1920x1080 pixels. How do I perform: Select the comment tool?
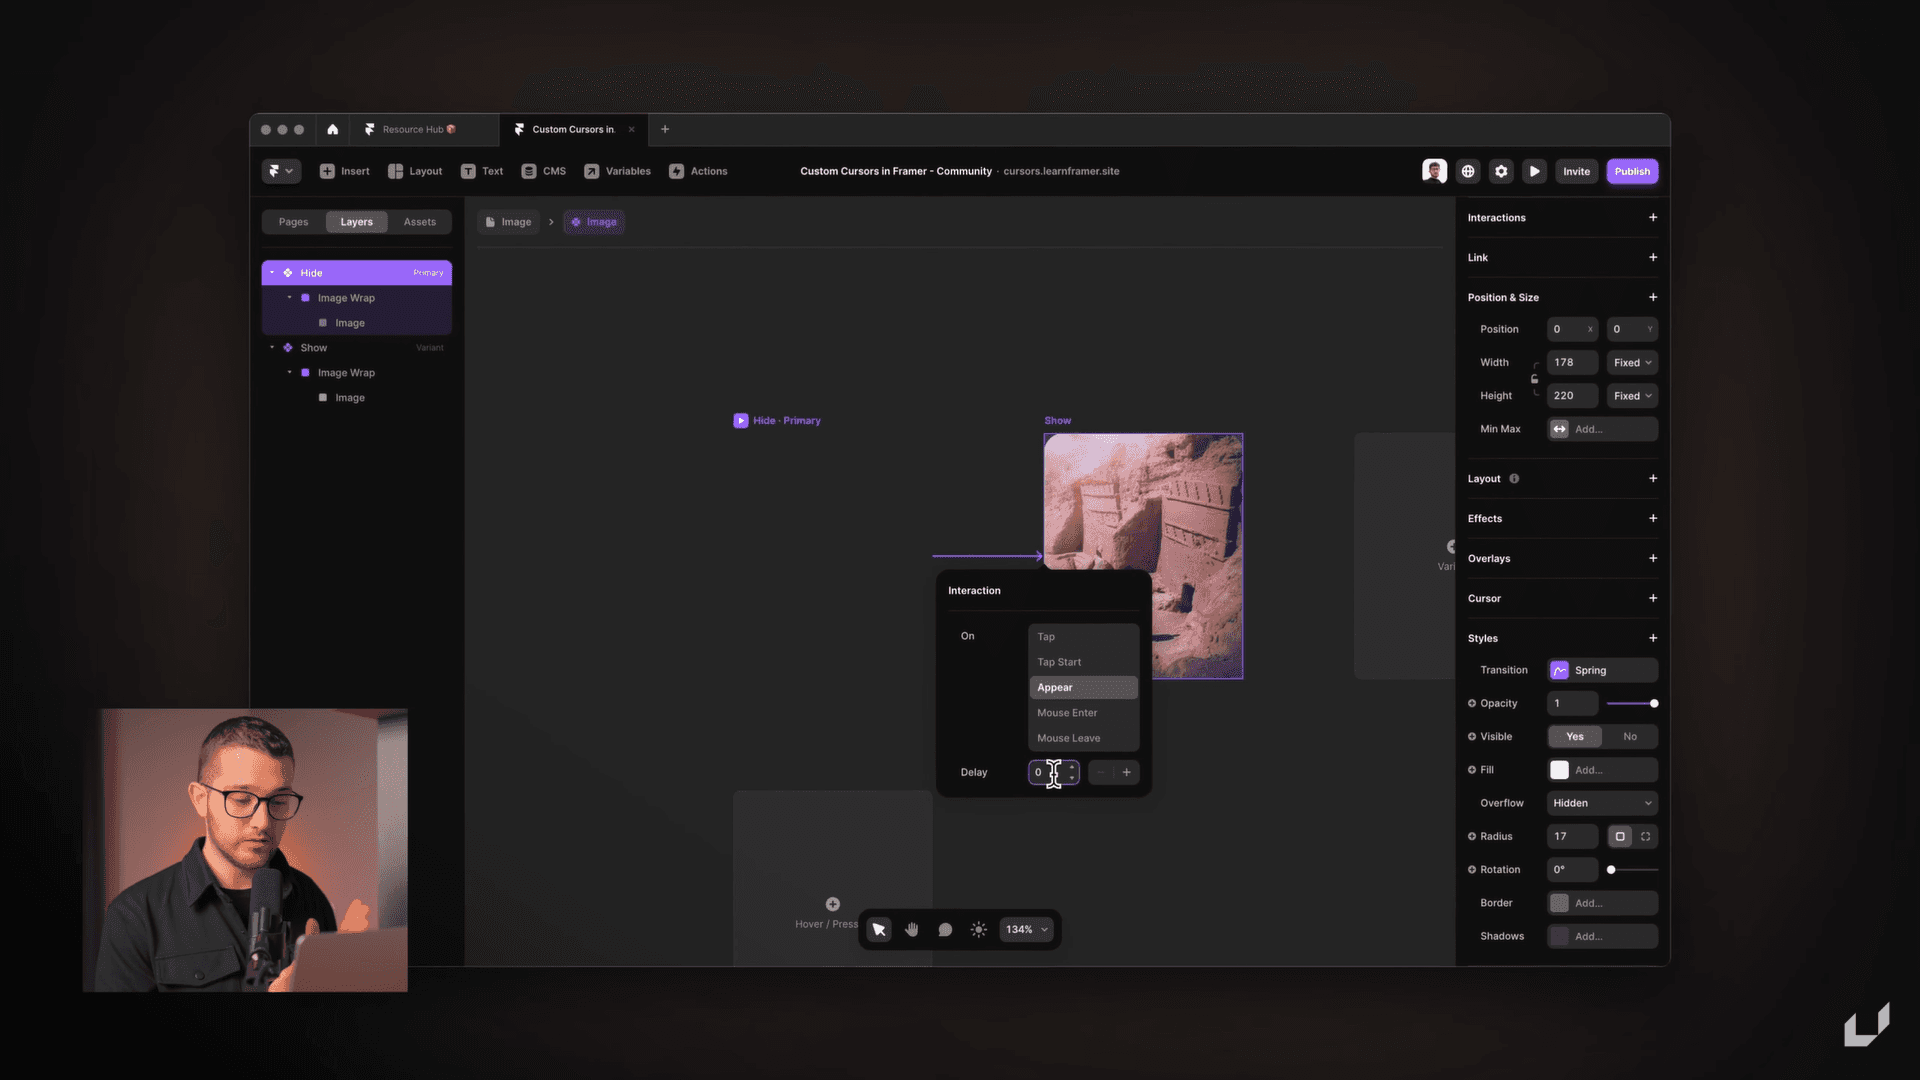point(945,930)
